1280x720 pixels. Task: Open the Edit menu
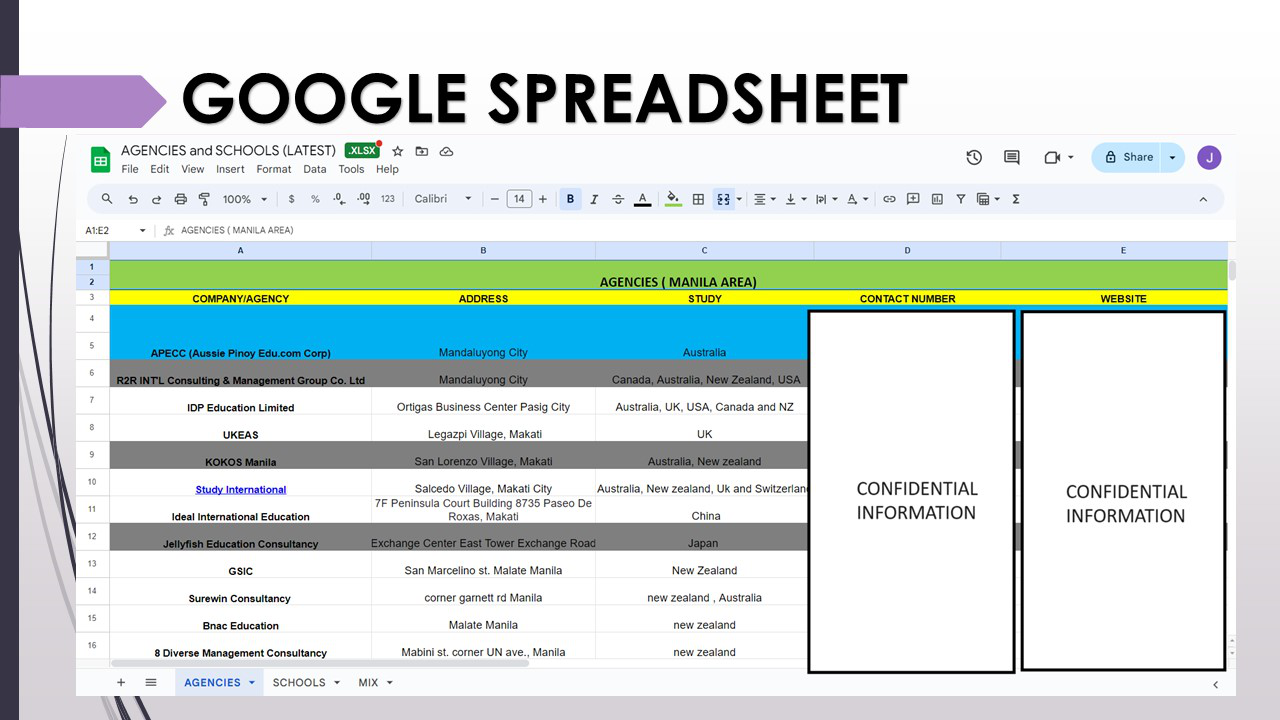click(x=159, y=169)
